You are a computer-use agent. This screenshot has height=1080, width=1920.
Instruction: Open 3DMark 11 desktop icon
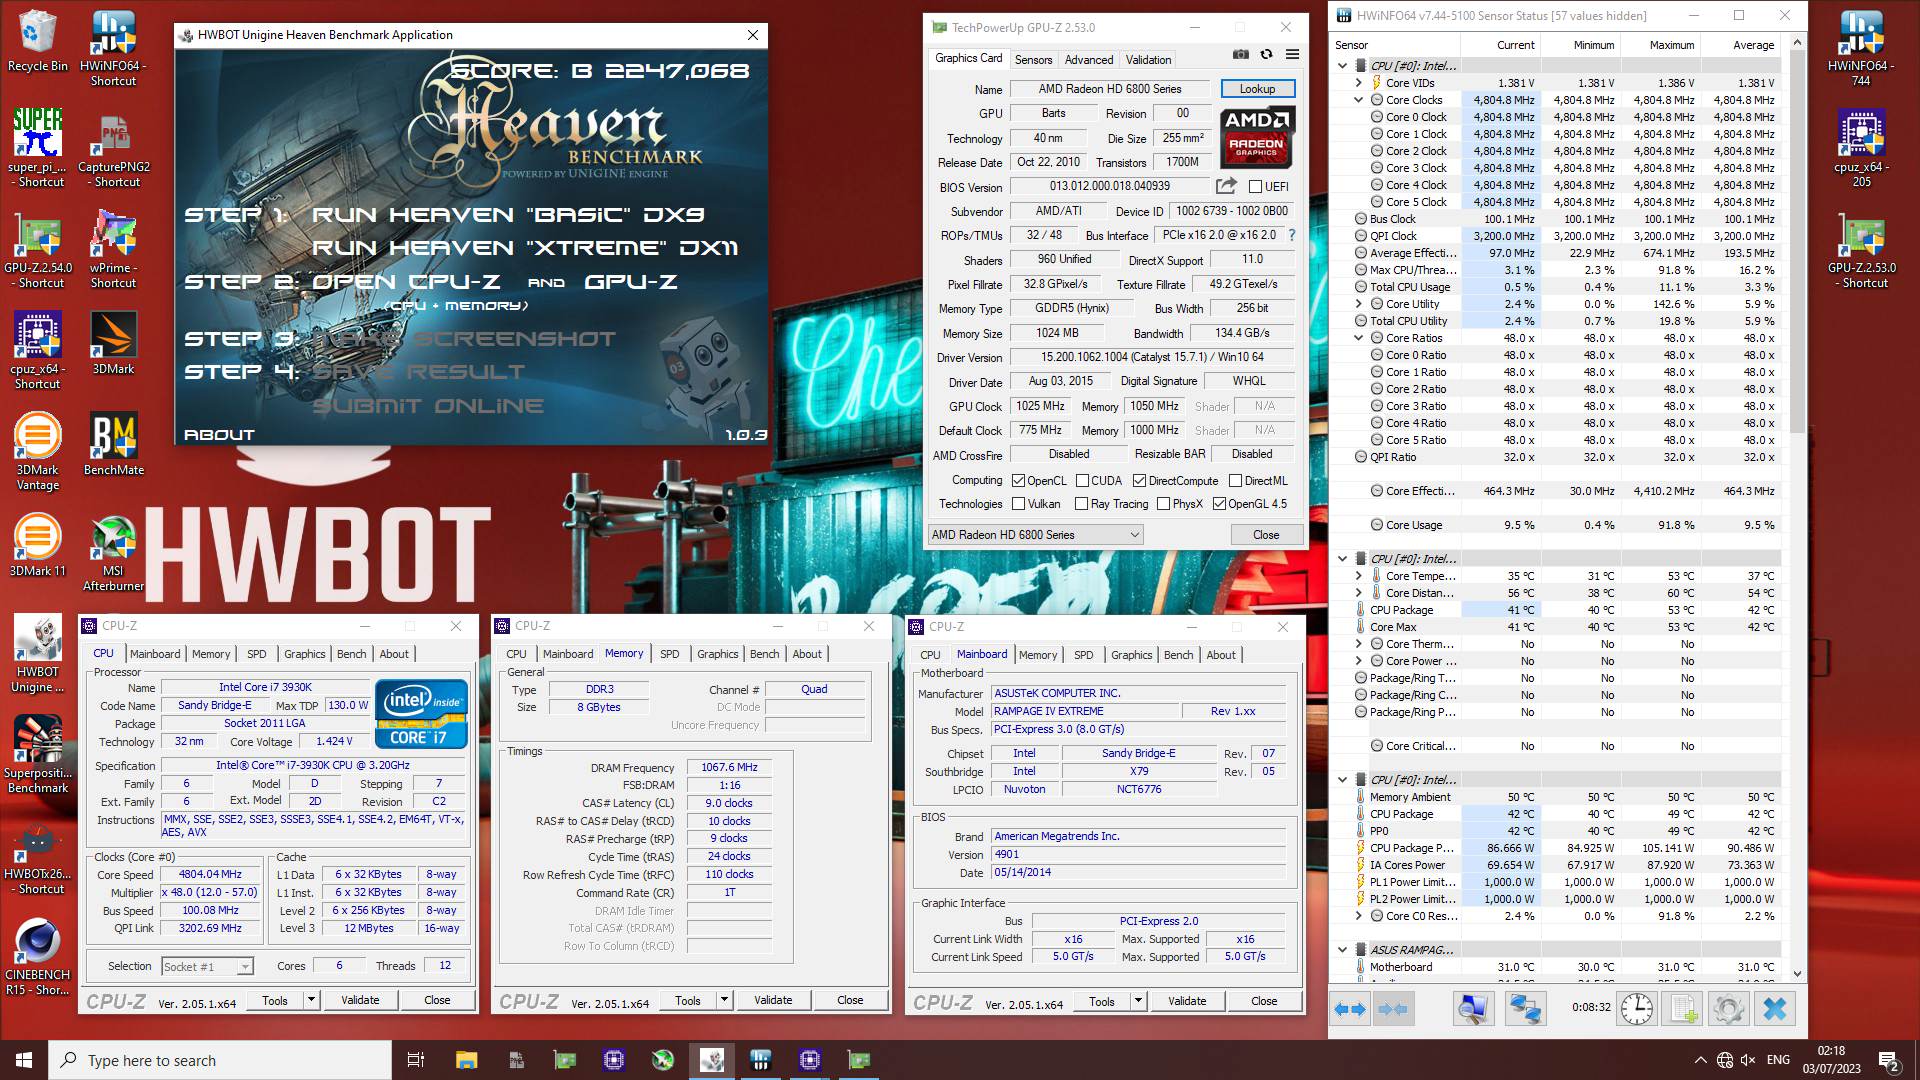pos(38,546)
